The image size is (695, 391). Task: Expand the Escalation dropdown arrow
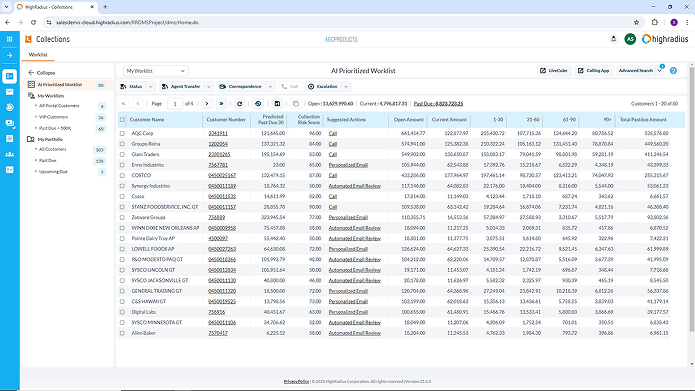point(346,86)
